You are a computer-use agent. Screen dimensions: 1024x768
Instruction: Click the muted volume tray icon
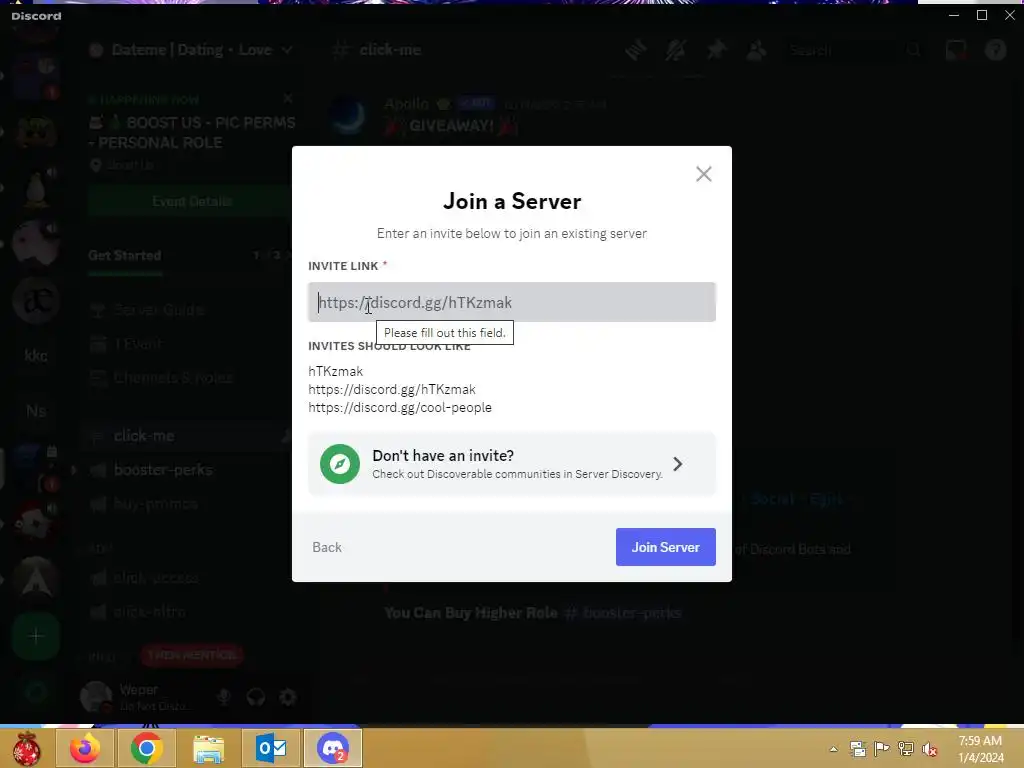(x=929, y=749)
